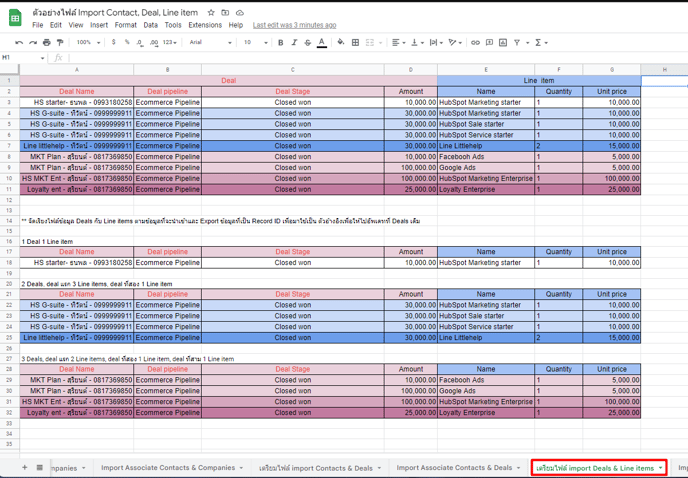Open Deals & Line items tab arrow
The image size is (688, 478).
[x=660, y=468]
